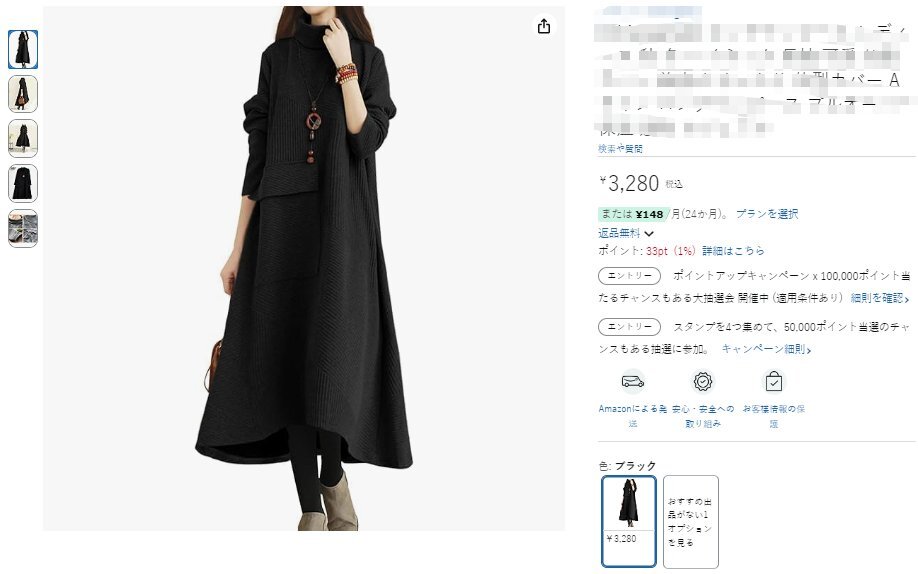This screenshot has height=574, width=918.
Task: Click the share icon on product image
Action: 544,26
